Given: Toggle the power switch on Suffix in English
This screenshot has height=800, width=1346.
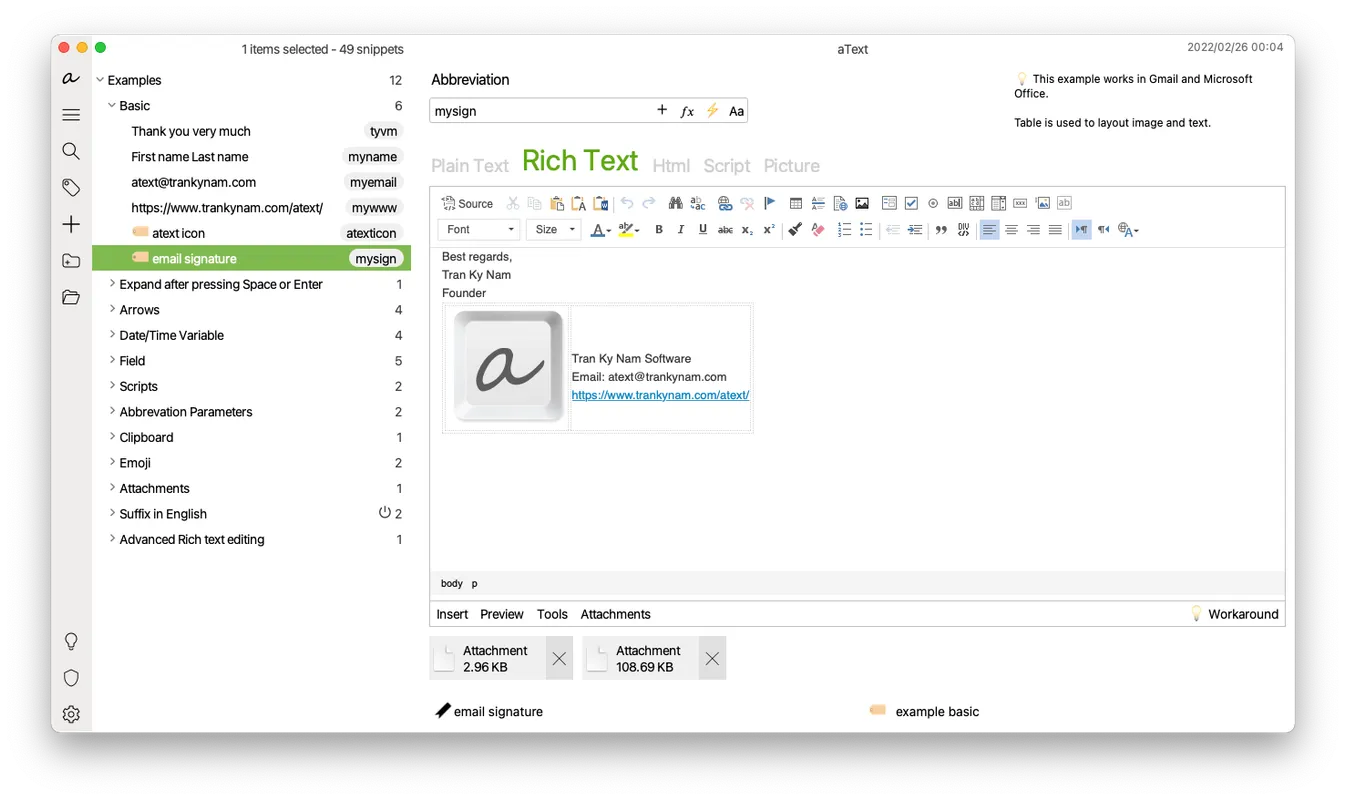Looking at the screenshot, I should click(385, 512).
